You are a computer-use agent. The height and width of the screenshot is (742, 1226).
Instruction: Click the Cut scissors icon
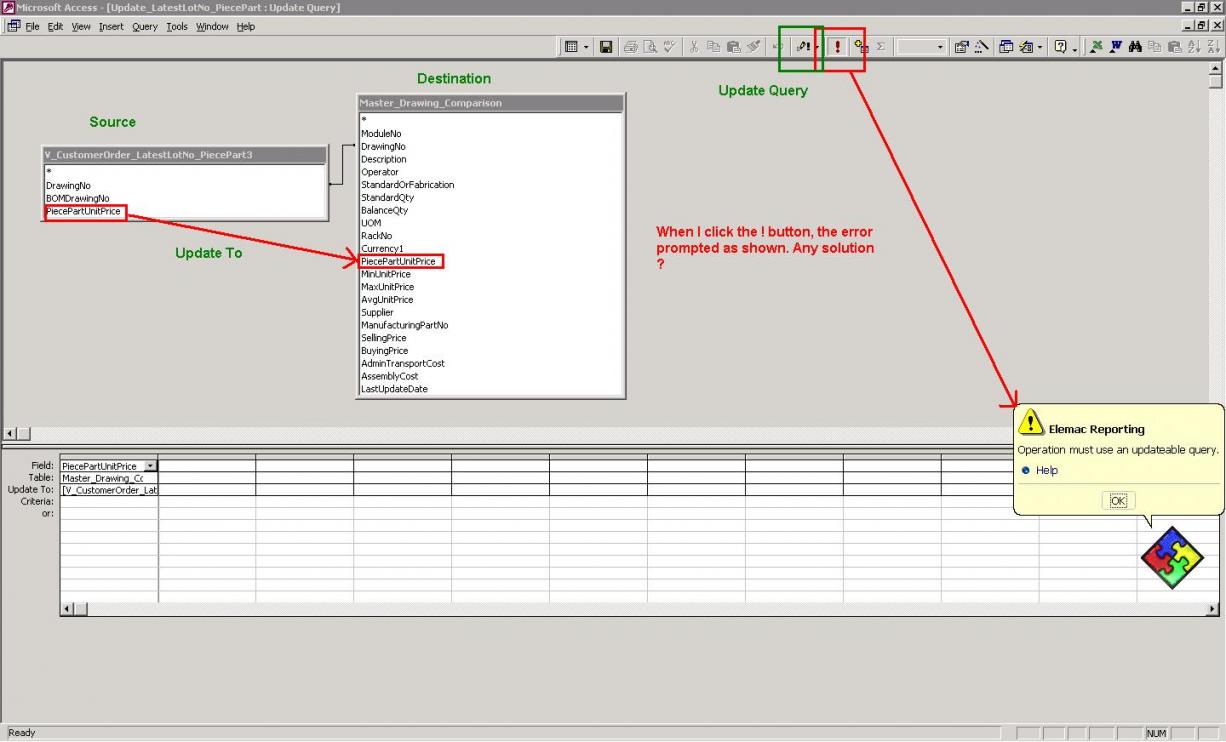click(694, 47)
